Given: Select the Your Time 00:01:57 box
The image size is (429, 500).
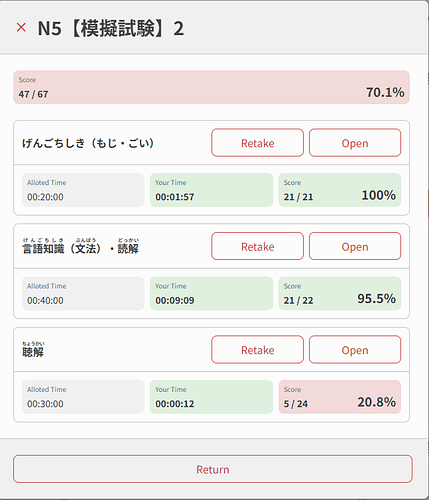Looking at the screenshot, I should click(211, 190).
